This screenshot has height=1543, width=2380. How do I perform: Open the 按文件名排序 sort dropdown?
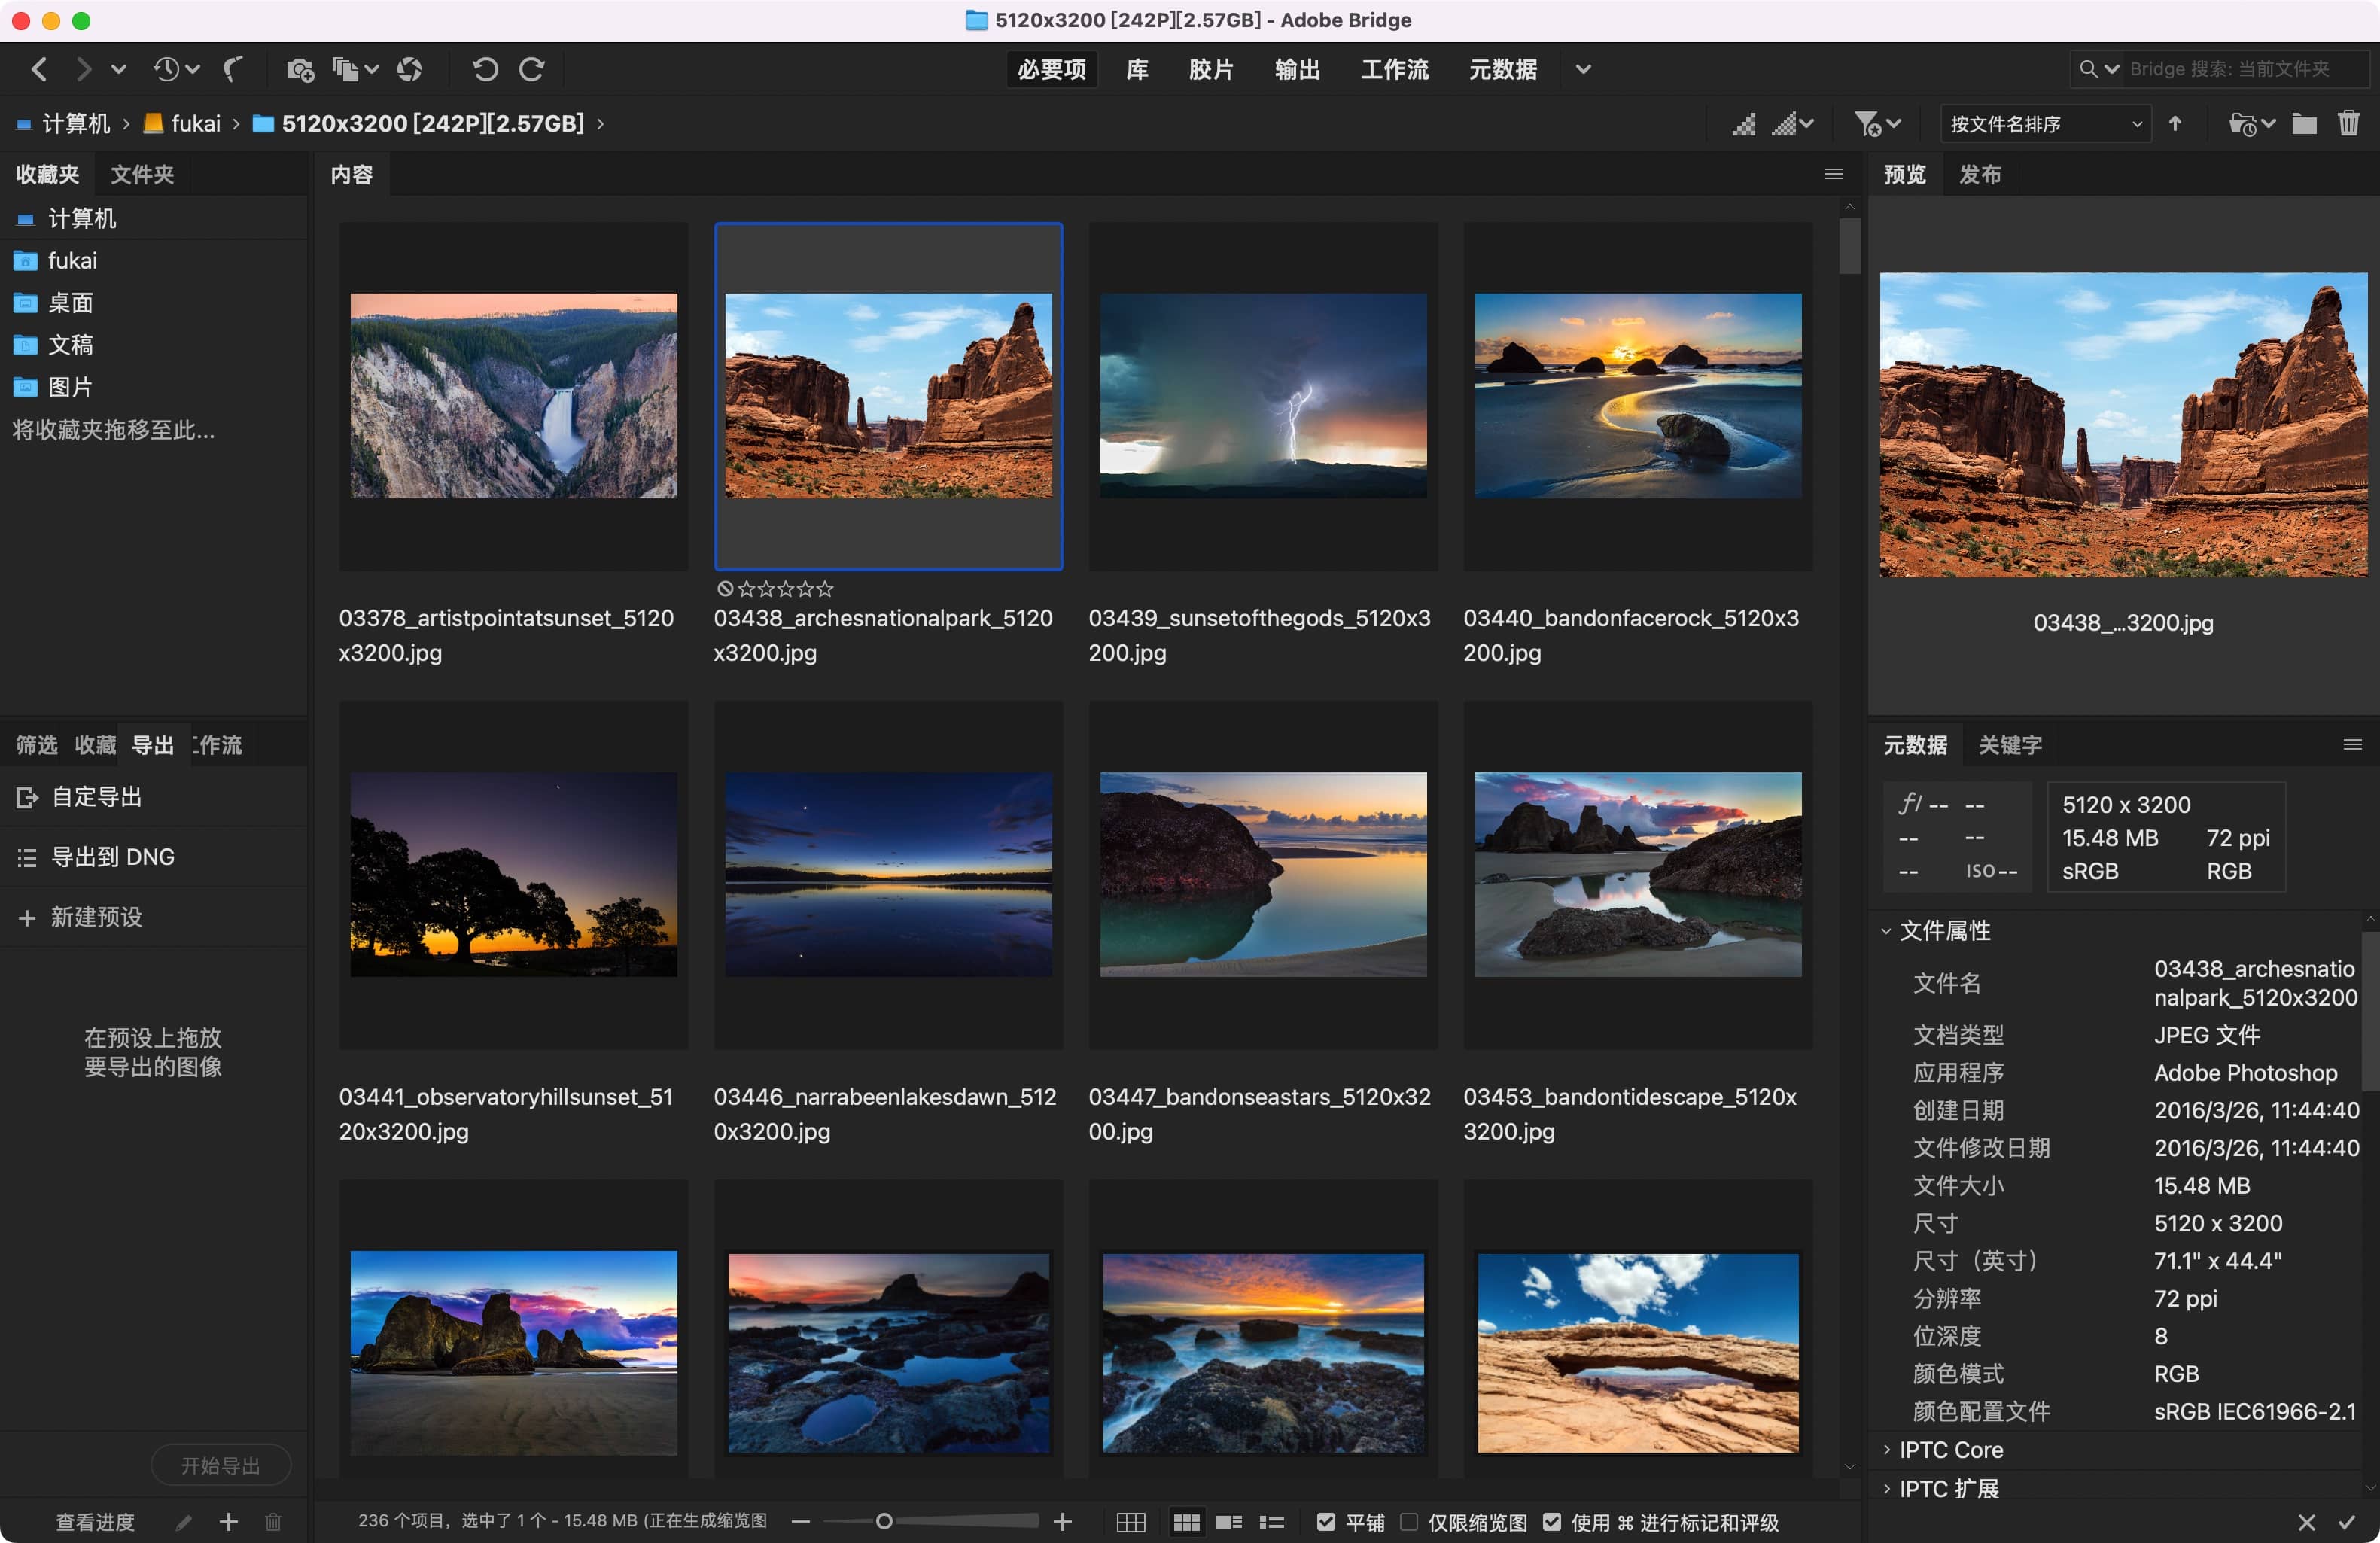point(2045,124)
